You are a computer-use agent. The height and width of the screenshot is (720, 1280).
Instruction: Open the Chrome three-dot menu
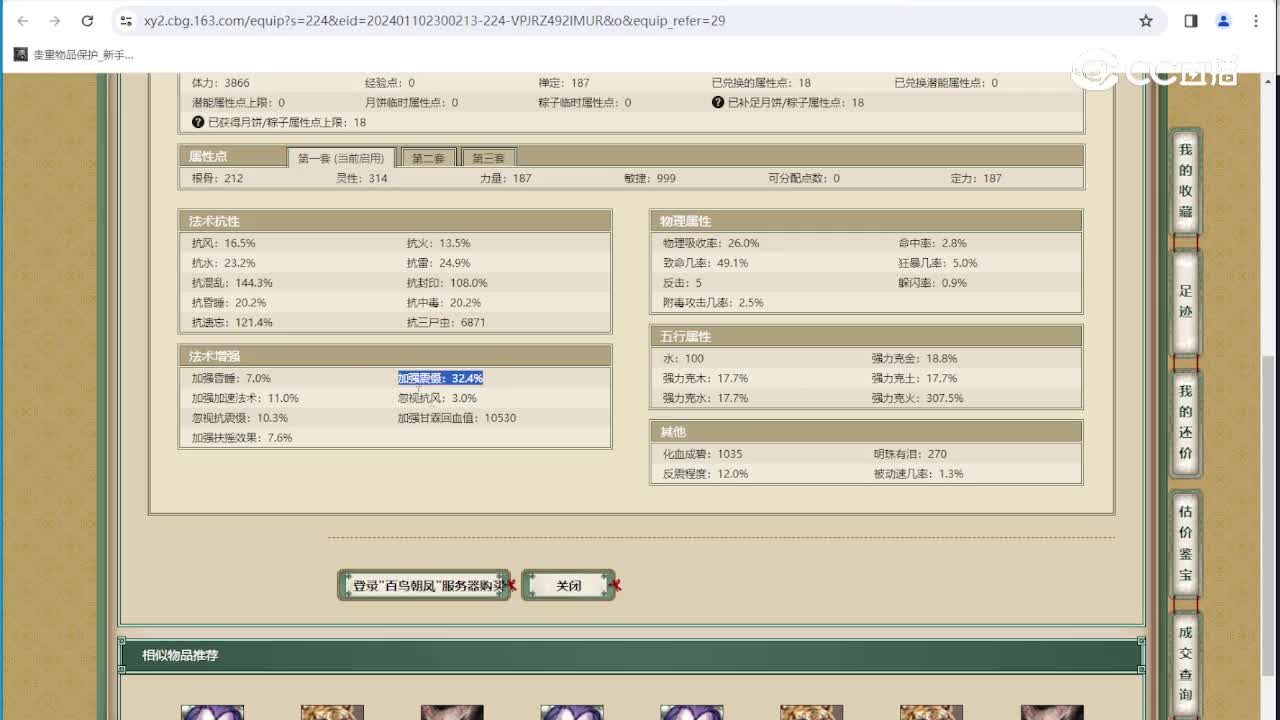point(1256,20)
